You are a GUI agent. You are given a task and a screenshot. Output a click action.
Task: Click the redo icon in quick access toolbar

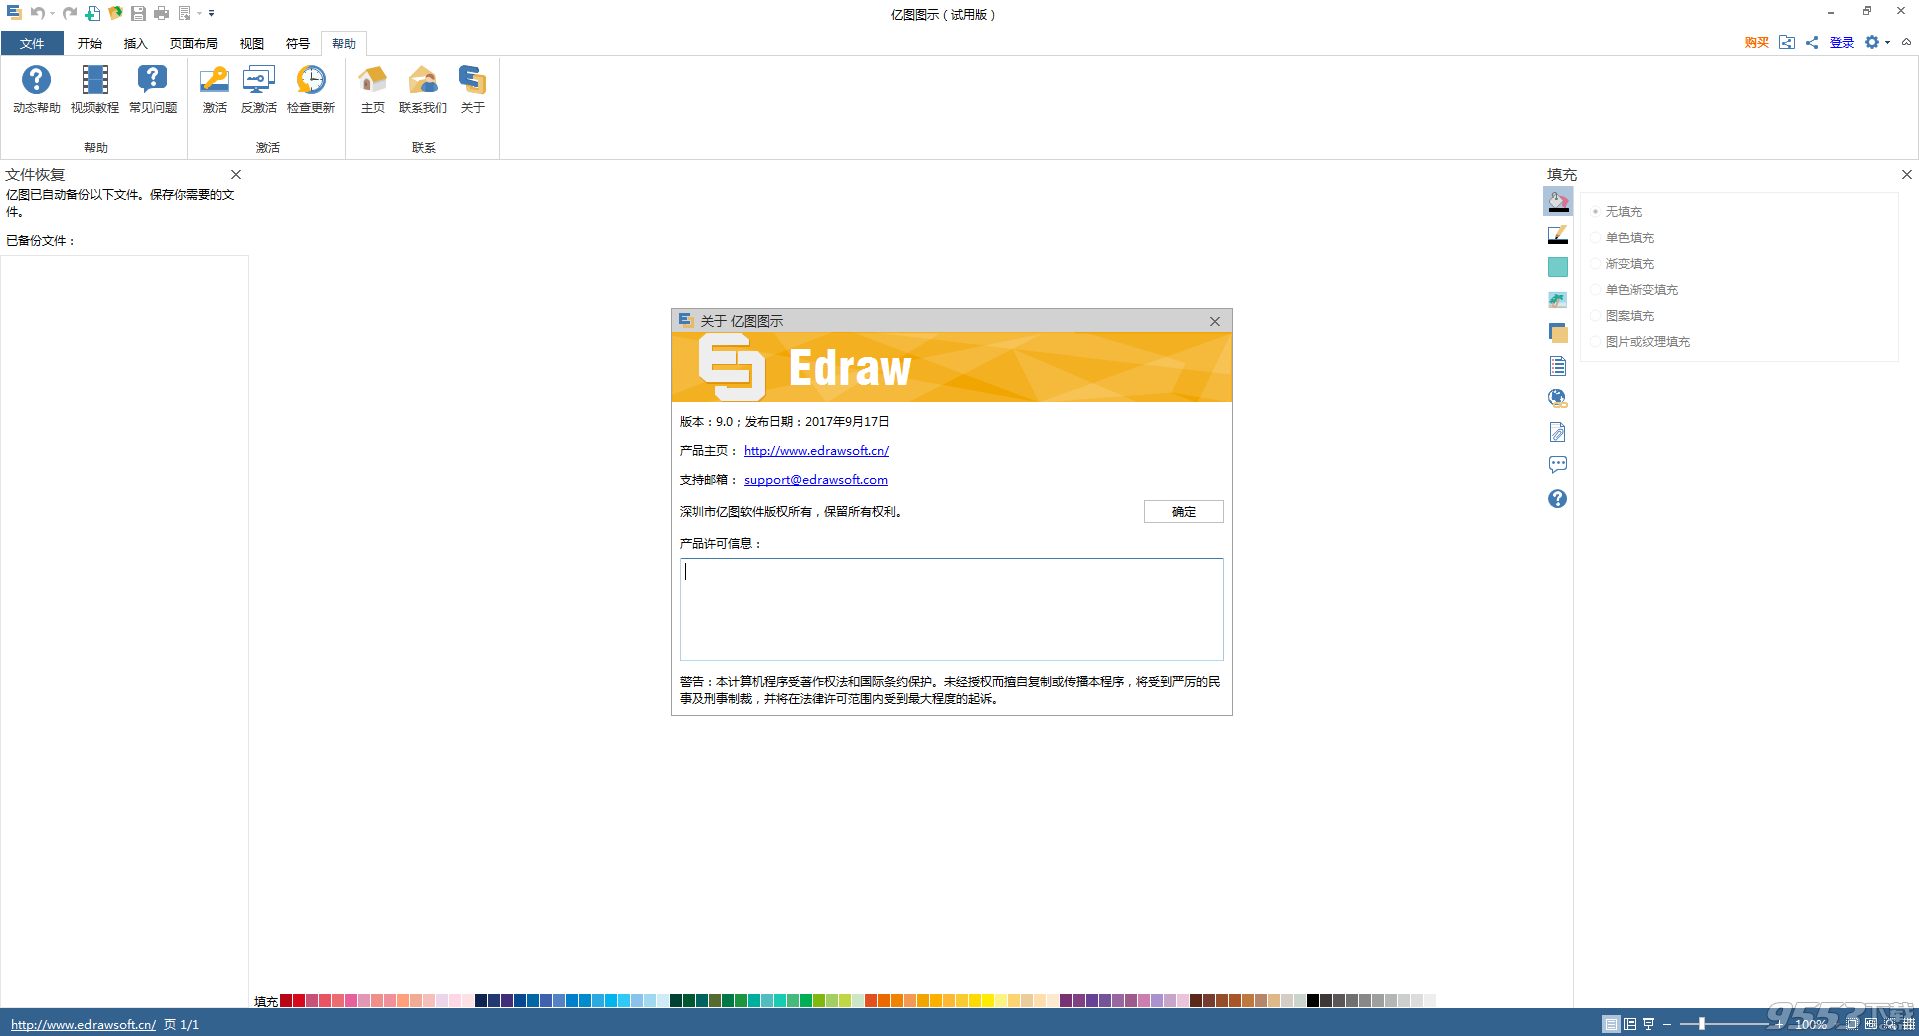pyautogui.click(x=70, y=13)
